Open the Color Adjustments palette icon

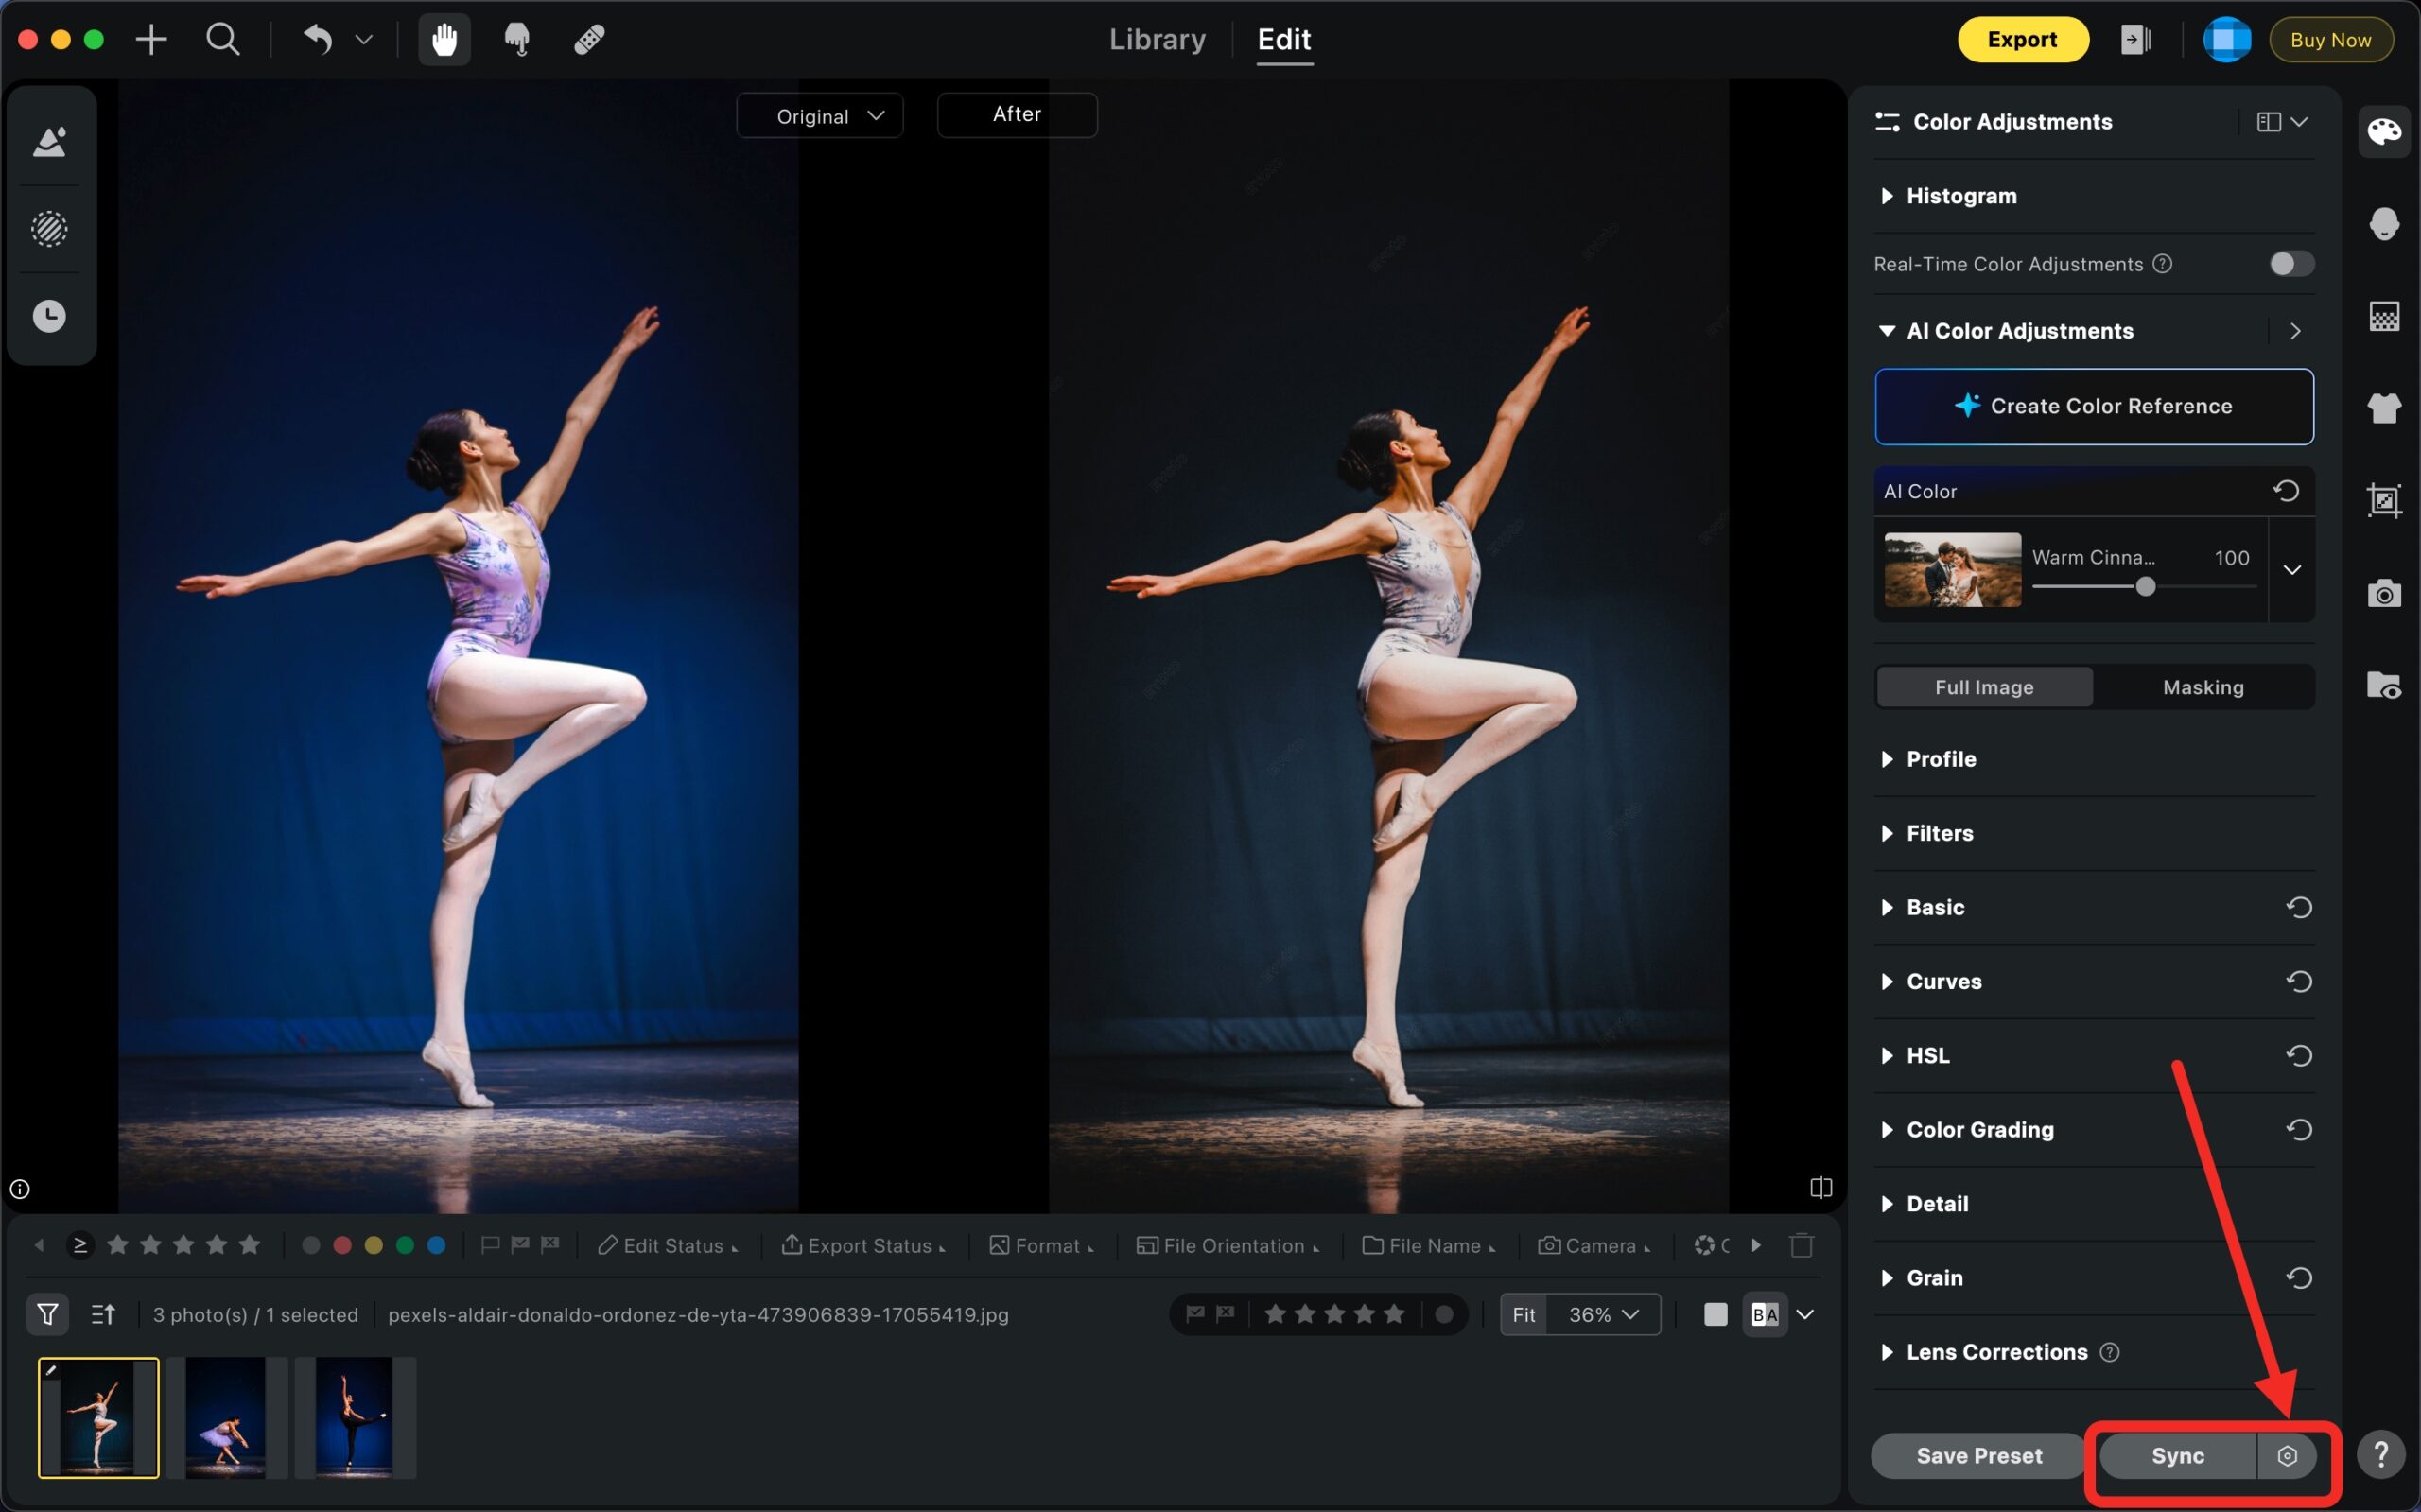pos(2383,132)
